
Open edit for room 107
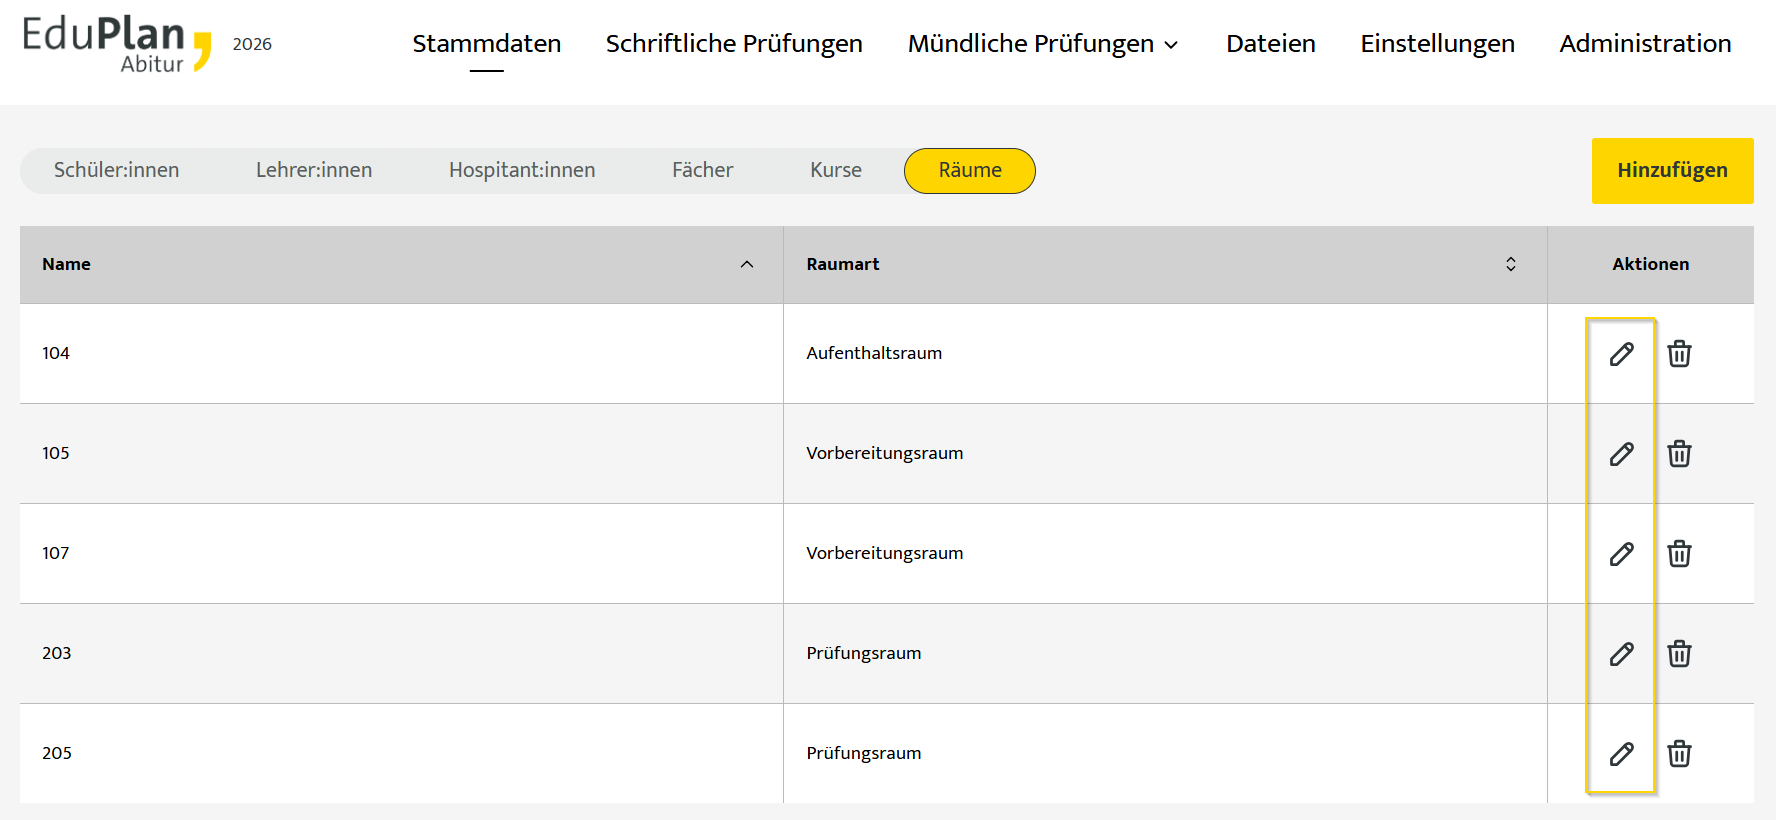tap(1621, 554)
